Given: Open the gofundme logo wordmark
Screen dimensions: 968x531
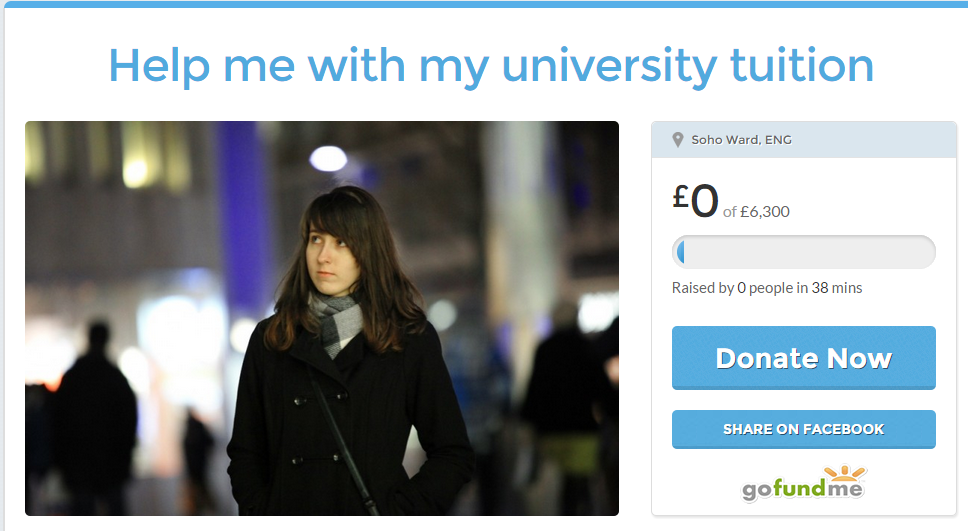Looking at the screenshot, I should click(x=803, y=489).
